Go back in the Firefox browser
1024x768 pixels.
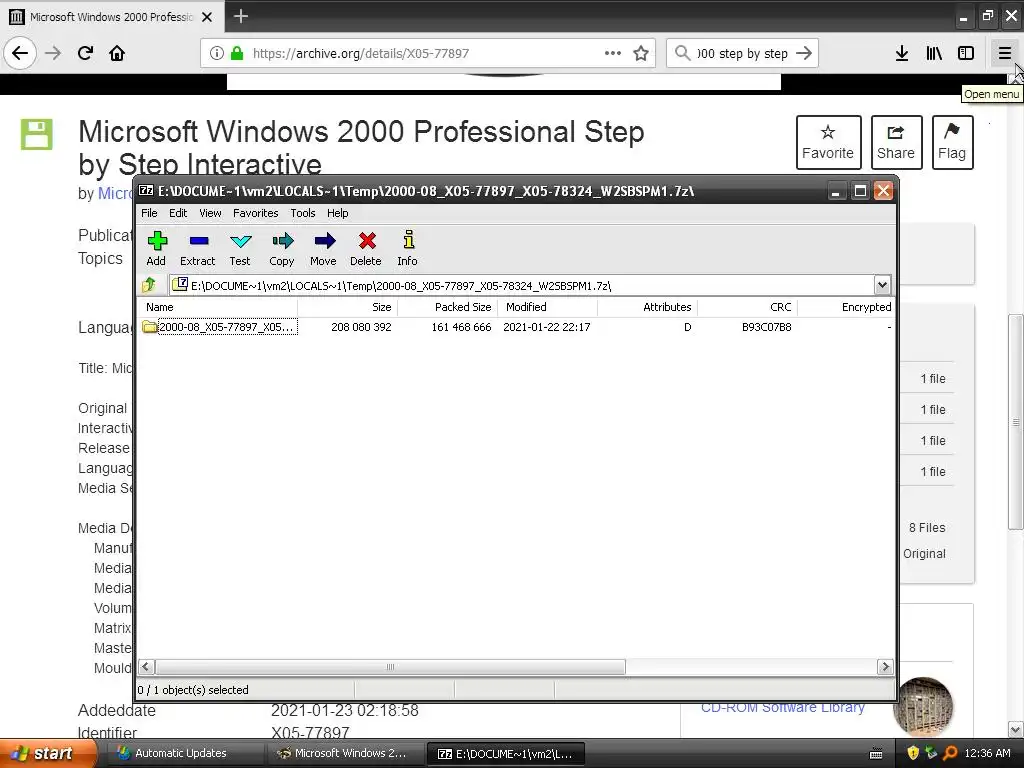20,53
